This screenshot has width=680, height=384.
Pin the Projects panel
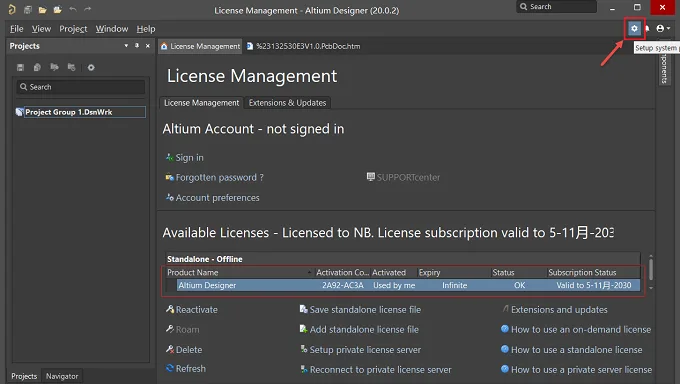pyautogui.click(x=137, y=46)
